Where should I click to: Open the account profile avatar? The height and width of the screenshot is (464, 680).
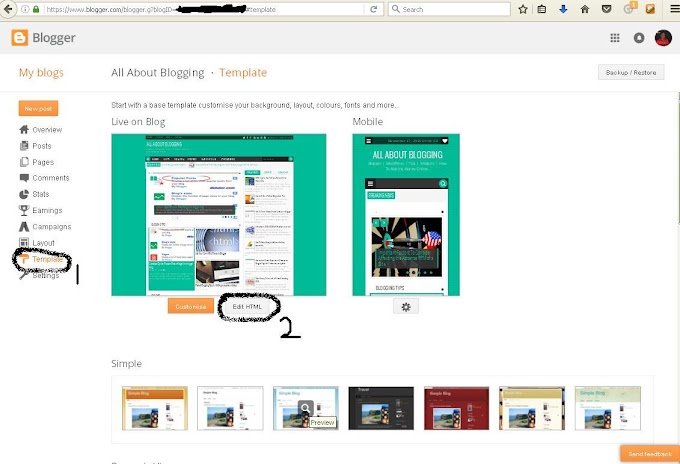coord(663,38)
